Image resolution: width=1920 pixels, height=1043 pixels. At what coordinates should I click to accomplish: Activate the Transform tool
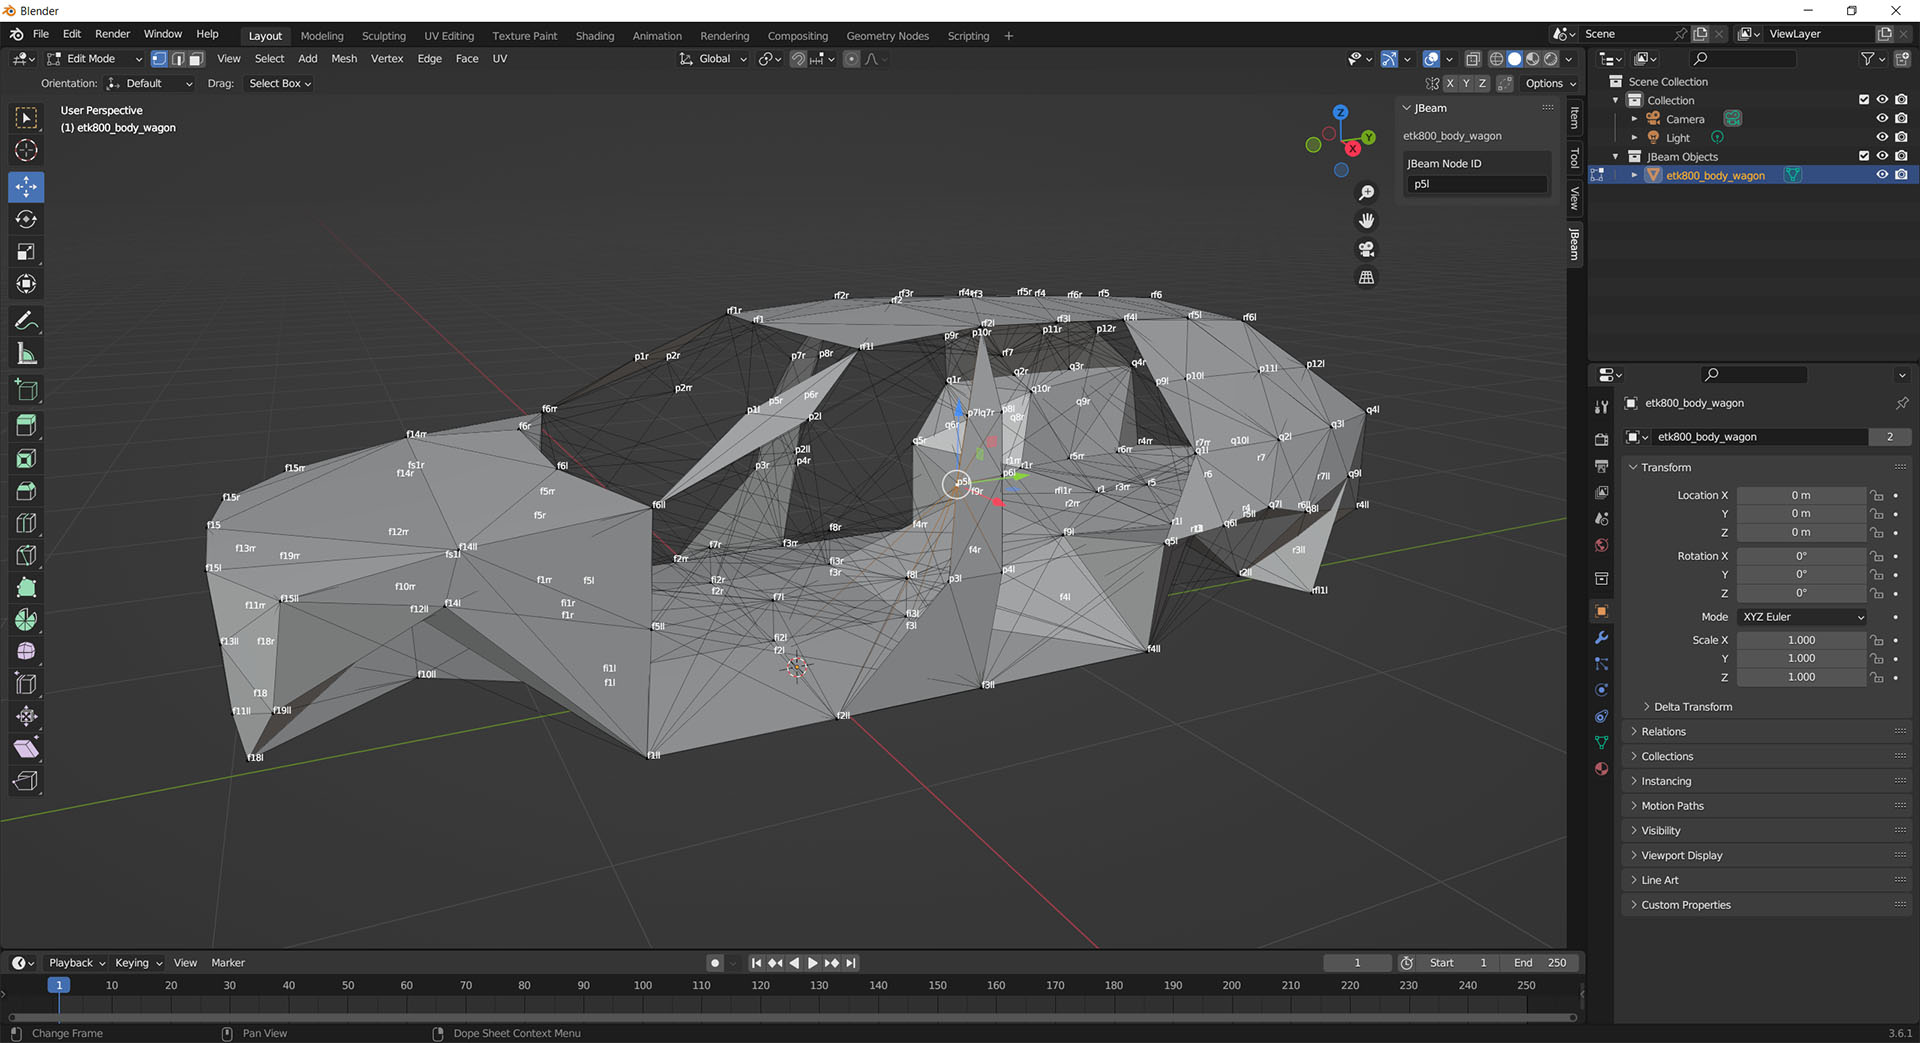click(26, 284)
